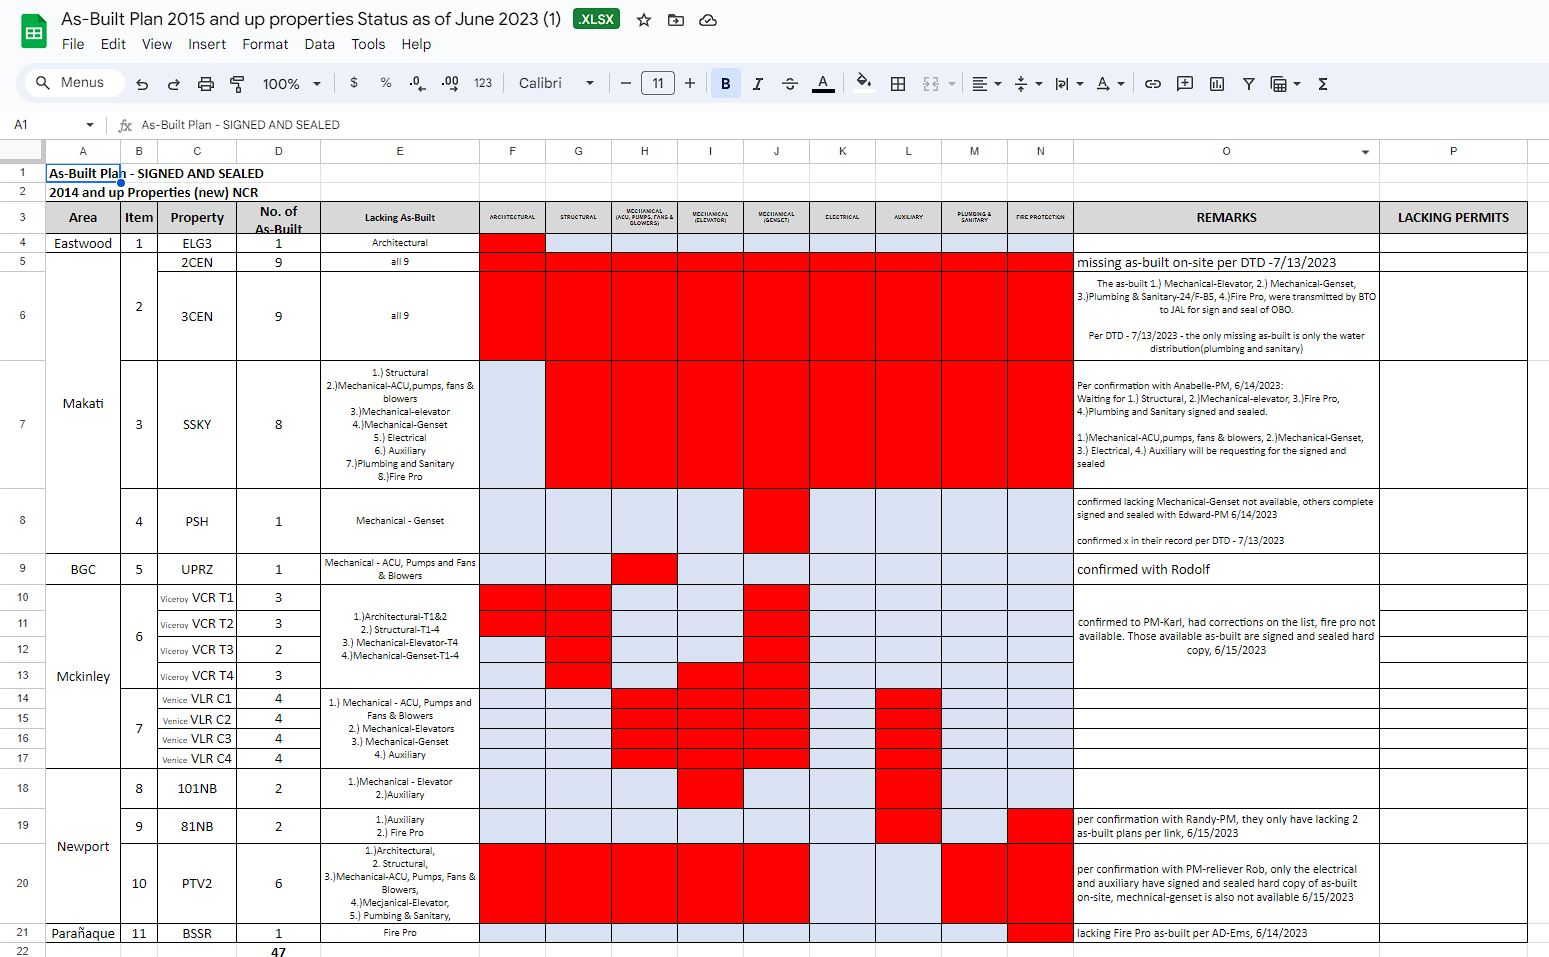Image resolution: width=1549 pixels, height=957 pixels.
Task: Insert a chart
Action: (1217, 84)
